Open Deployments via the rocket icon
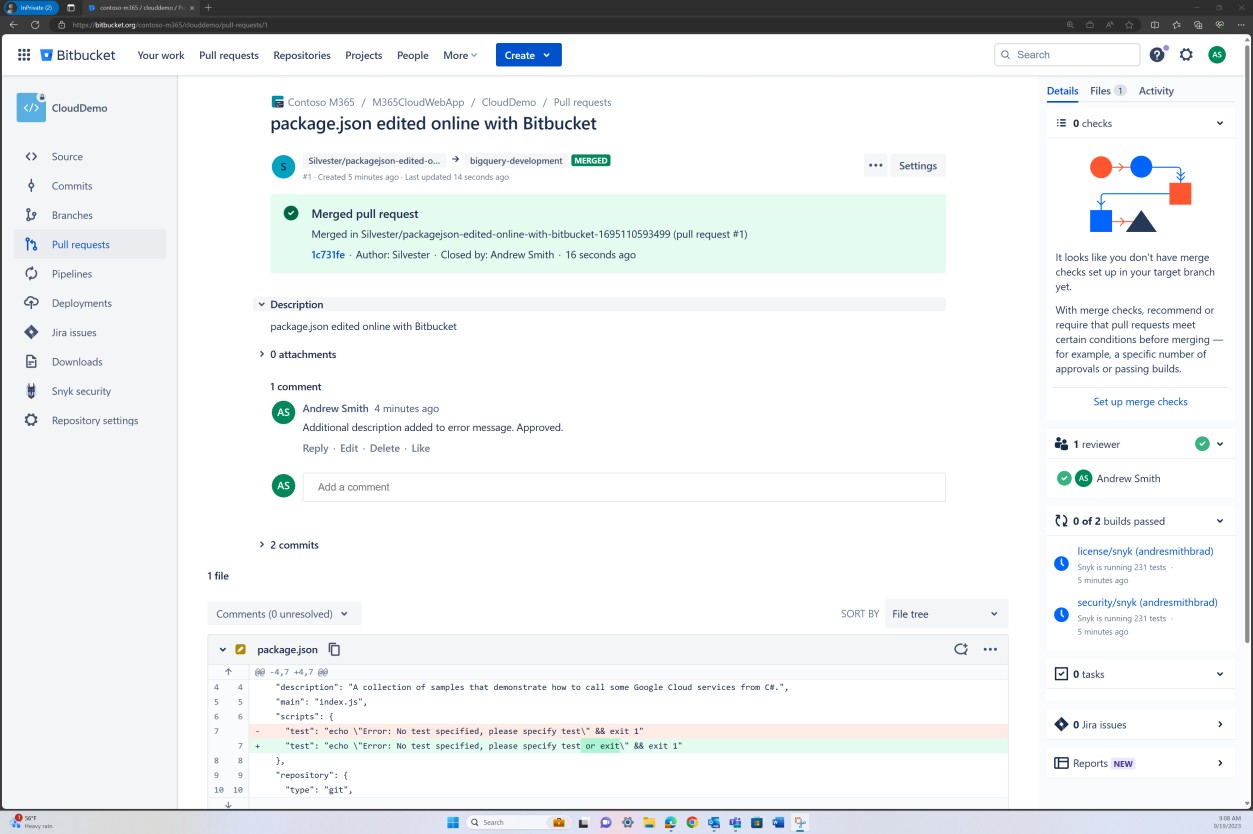1253x834 pixels. pos(80,302)
